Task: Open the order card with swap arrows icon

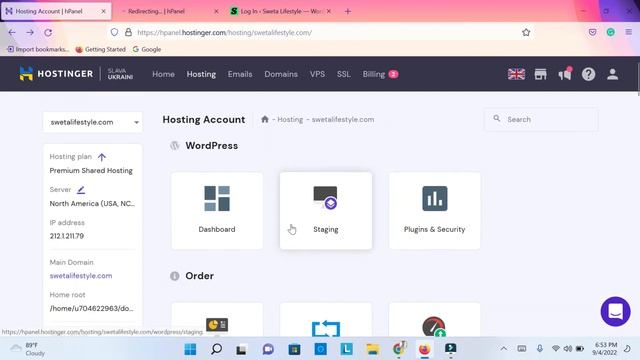Action: [x=326, y=320]
